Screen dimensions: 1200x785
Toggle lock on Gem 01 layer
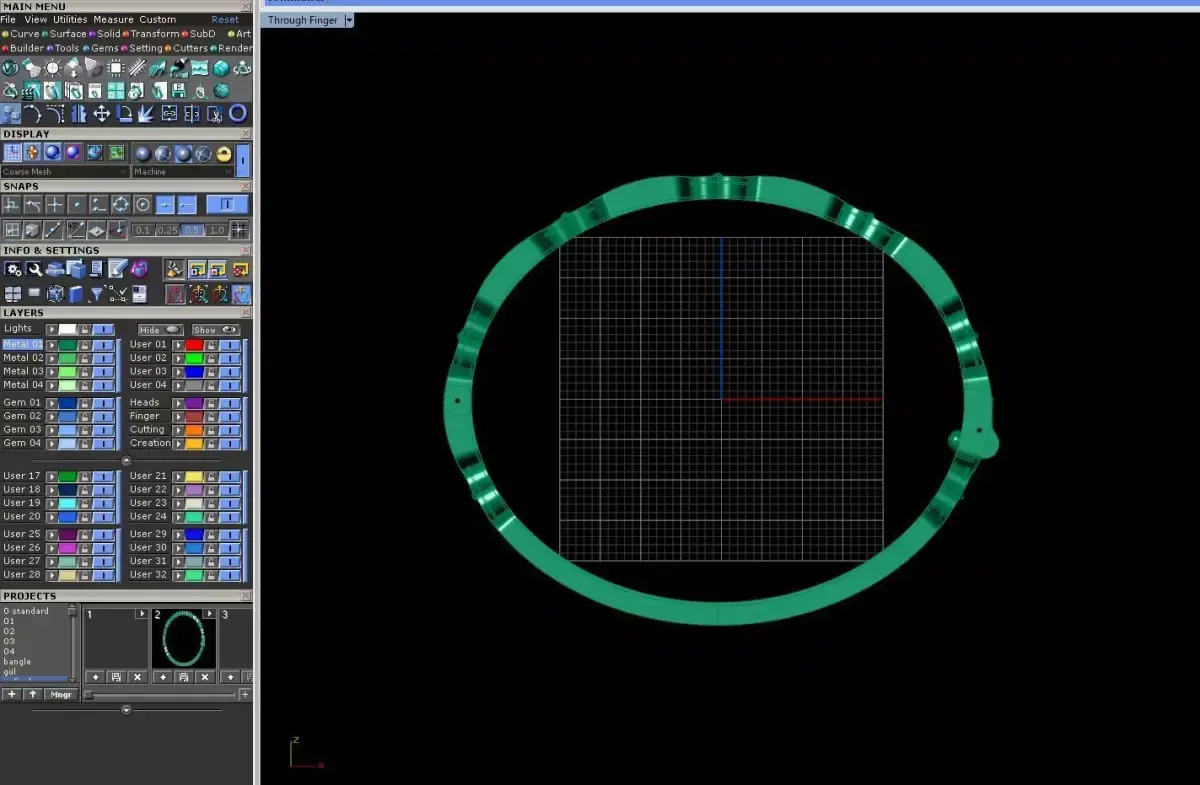(x=85, y=403)
